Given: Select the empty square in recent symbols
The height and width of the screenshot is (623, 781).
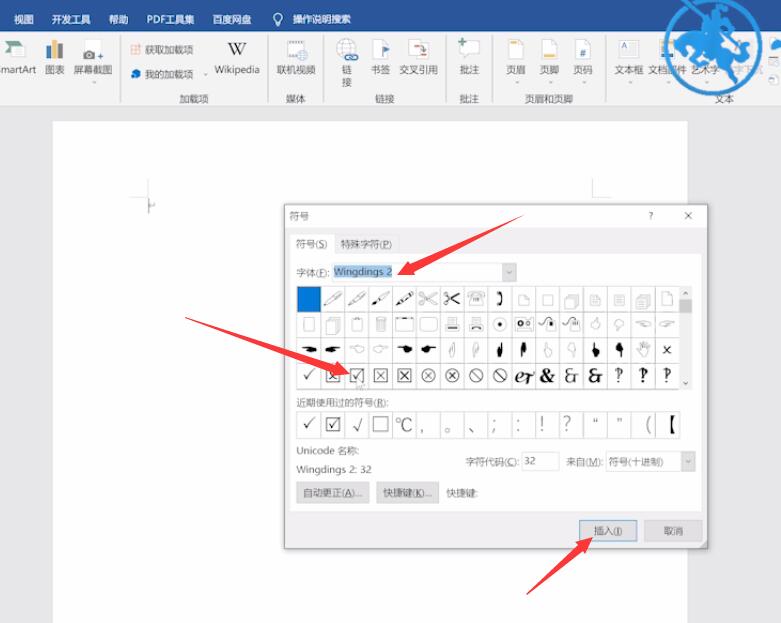Looking at the screenshot, I should coord(381,425).
